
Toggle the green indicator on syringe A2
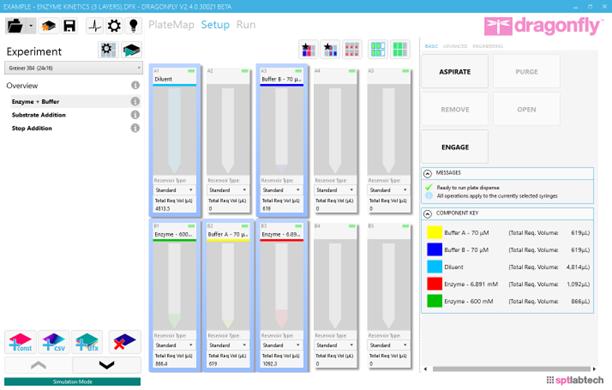point(245,71)
